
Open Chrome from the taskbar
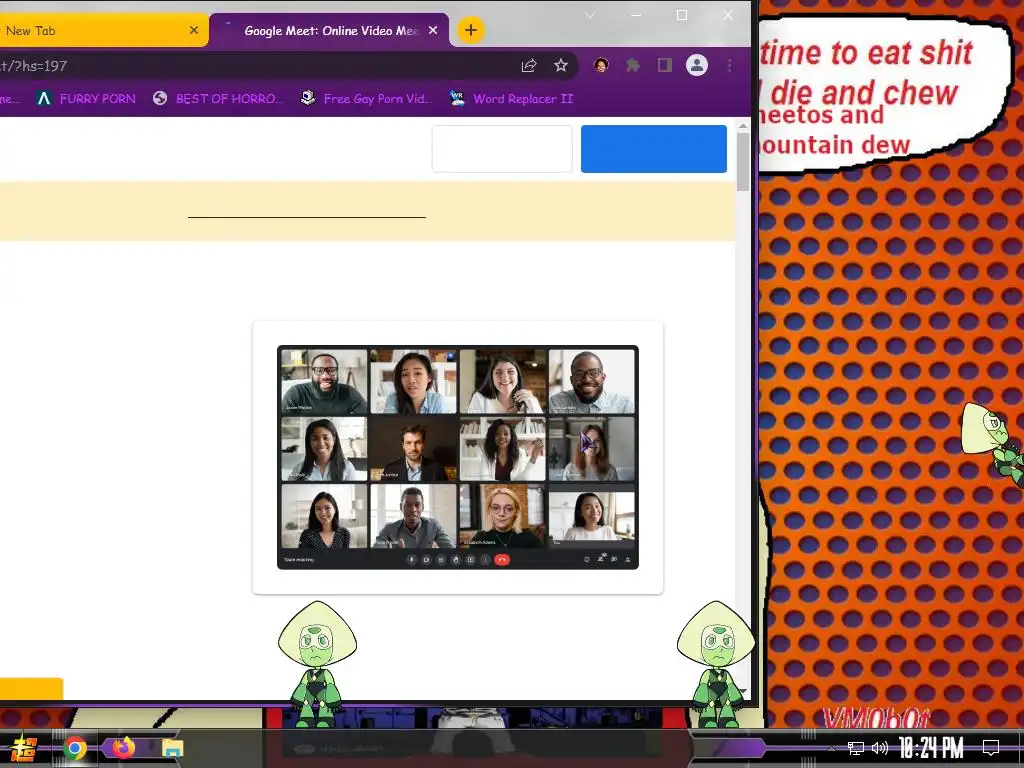tap(75, 748)
